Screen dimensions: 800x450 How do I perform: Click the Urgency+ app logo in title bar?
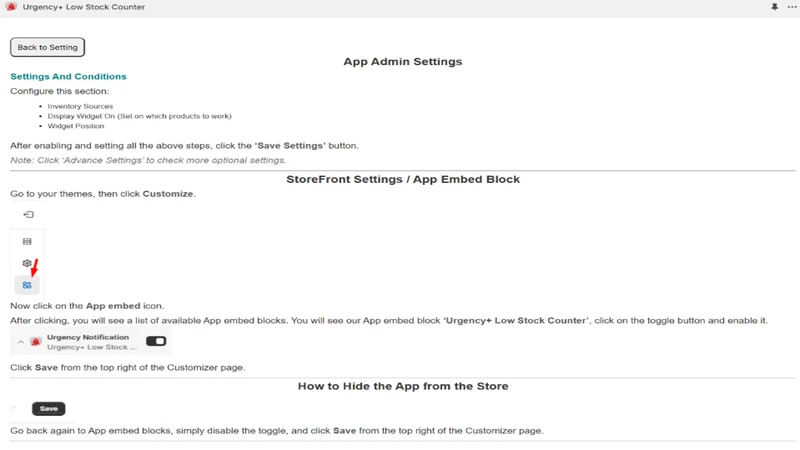click(x=11, y=7)
